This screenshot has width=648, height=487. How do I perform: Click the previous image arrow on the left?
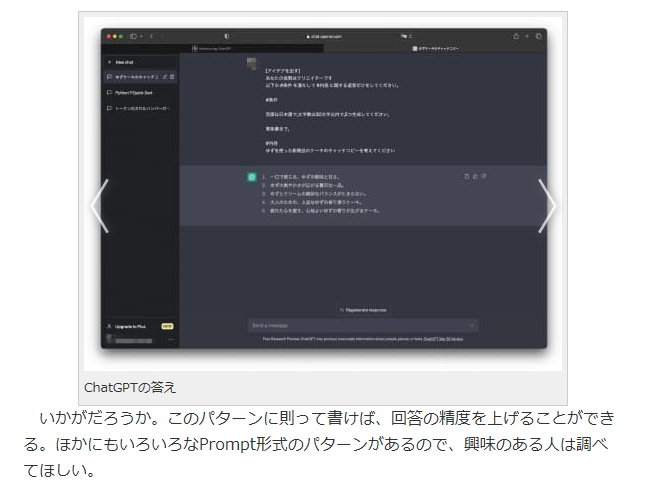pyautogui.click(x=99, y=206)
